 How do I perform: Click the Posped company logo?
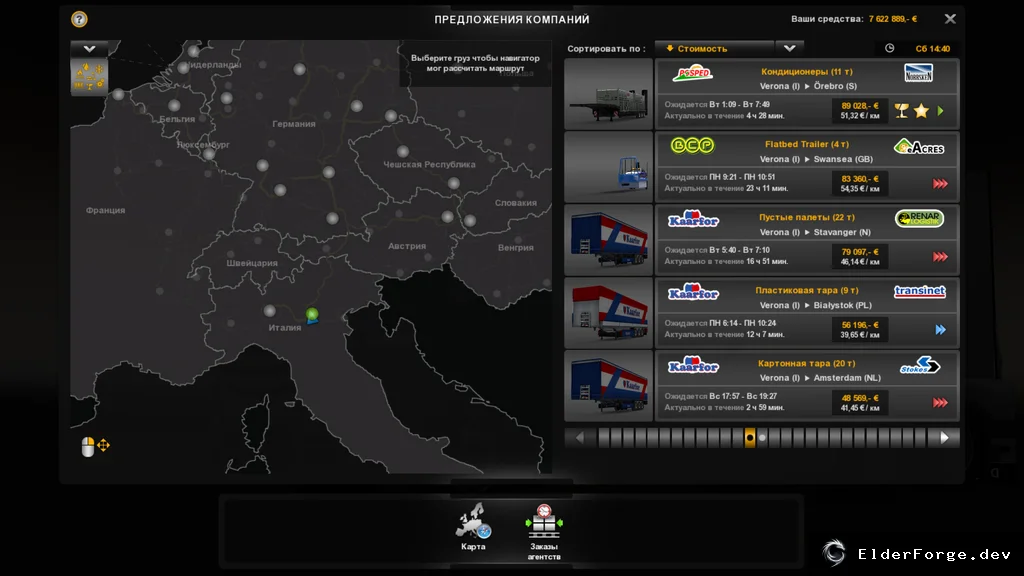coord(692,72)
